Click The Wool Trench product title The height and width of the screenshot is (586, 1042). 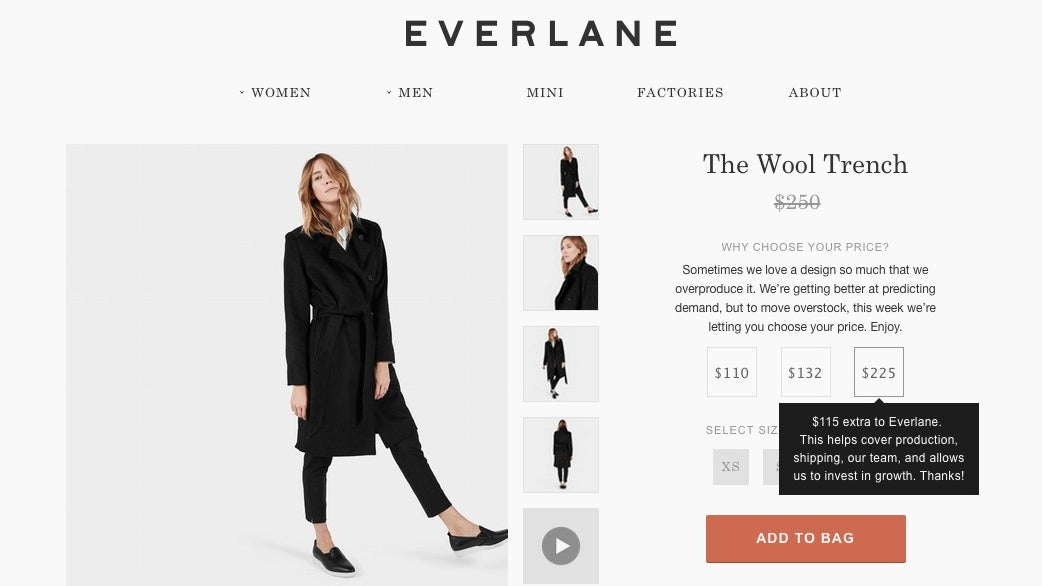click(x=805, y=164)
